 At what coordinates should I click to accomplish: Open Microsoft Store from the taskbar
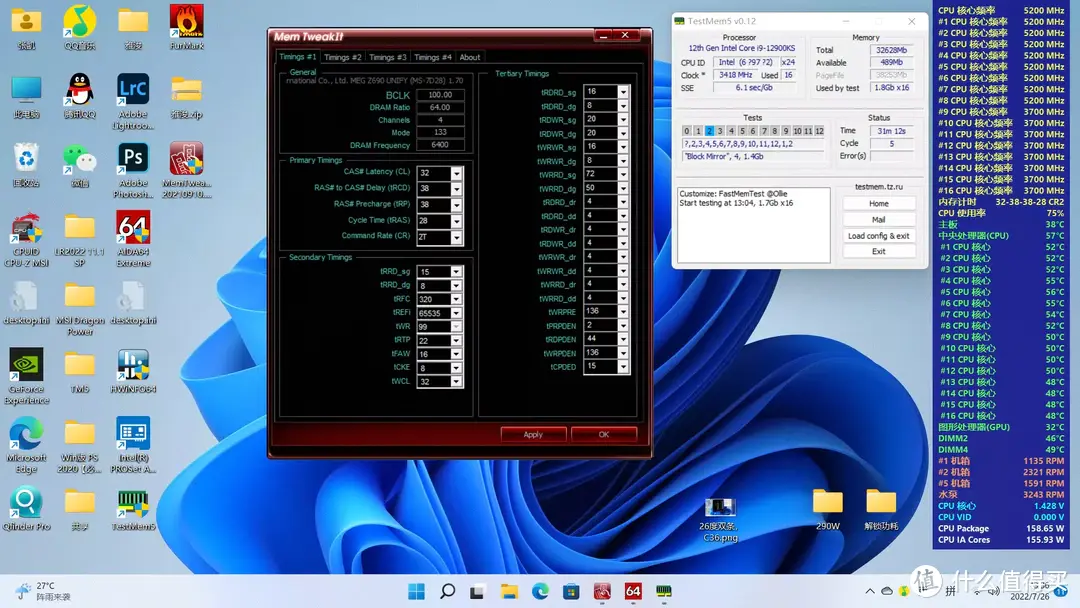[x=571, y=591]
